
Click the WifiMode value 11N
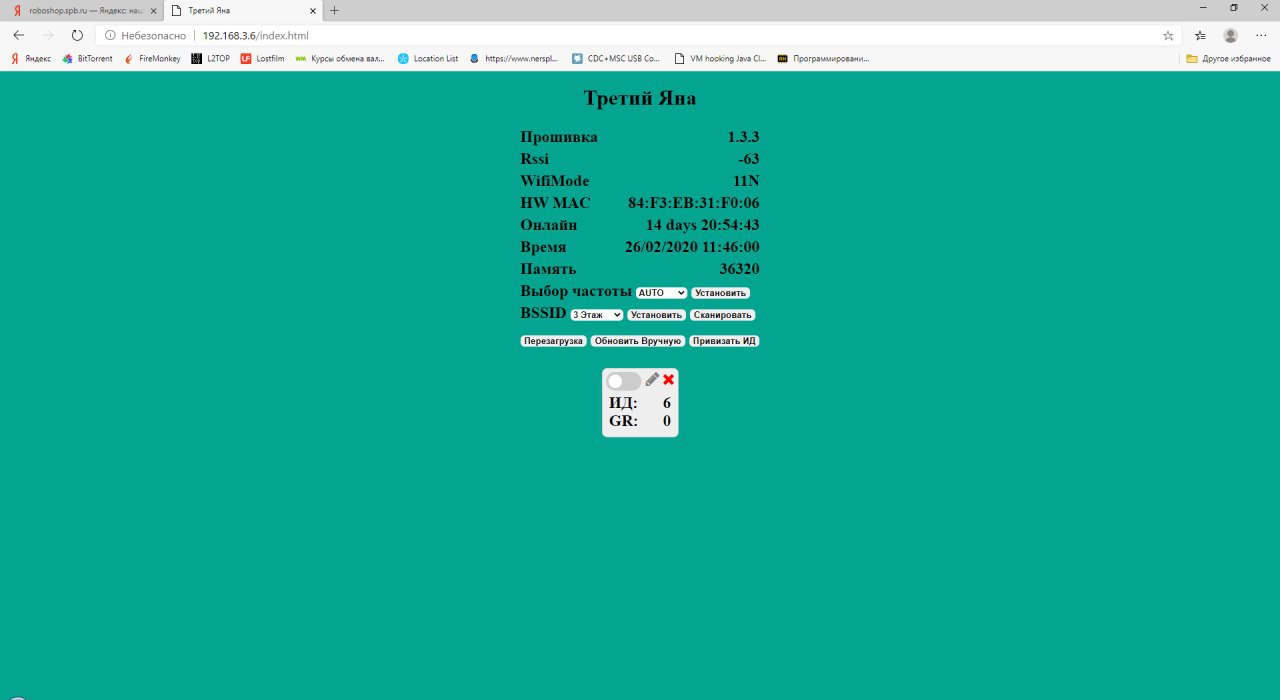746,181
